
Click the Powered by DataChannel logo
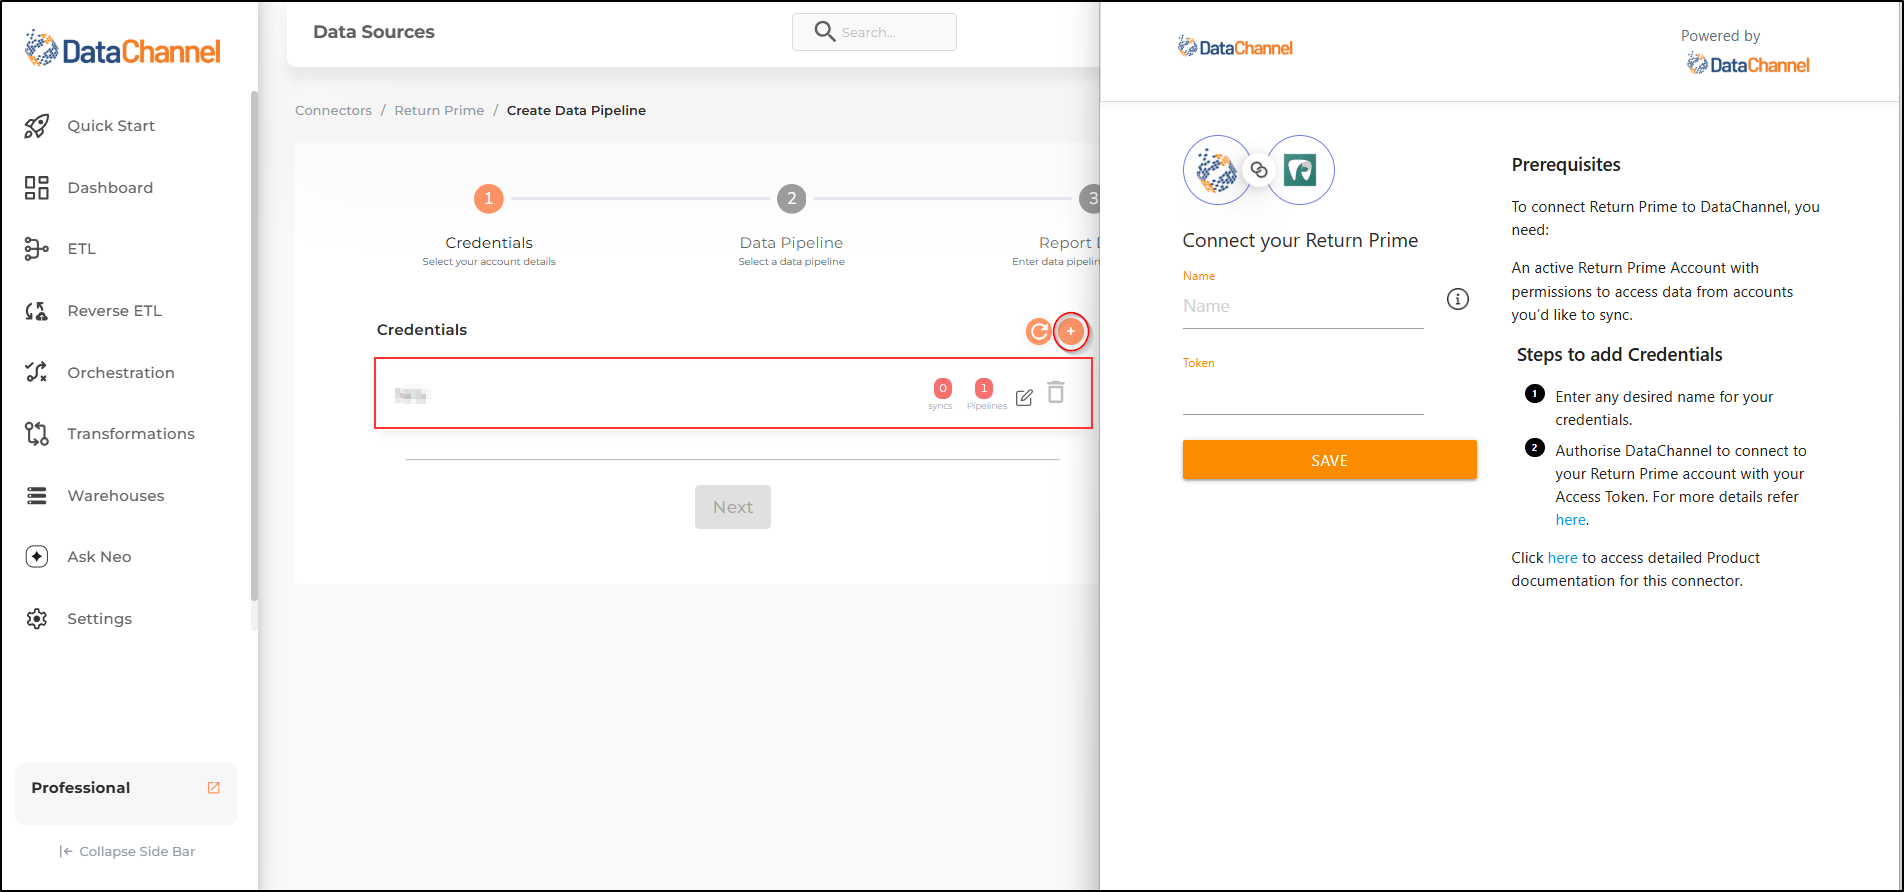(x=1748, y=65)
